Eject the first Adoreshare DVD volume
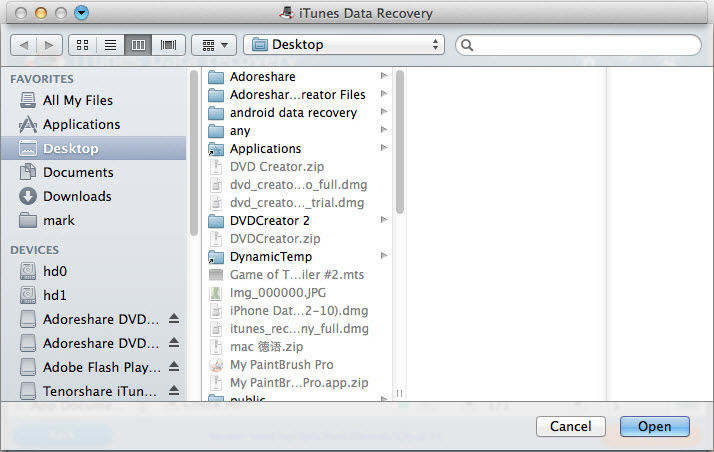714x452 pixels. pyautogui.click(x=173, y=319)
